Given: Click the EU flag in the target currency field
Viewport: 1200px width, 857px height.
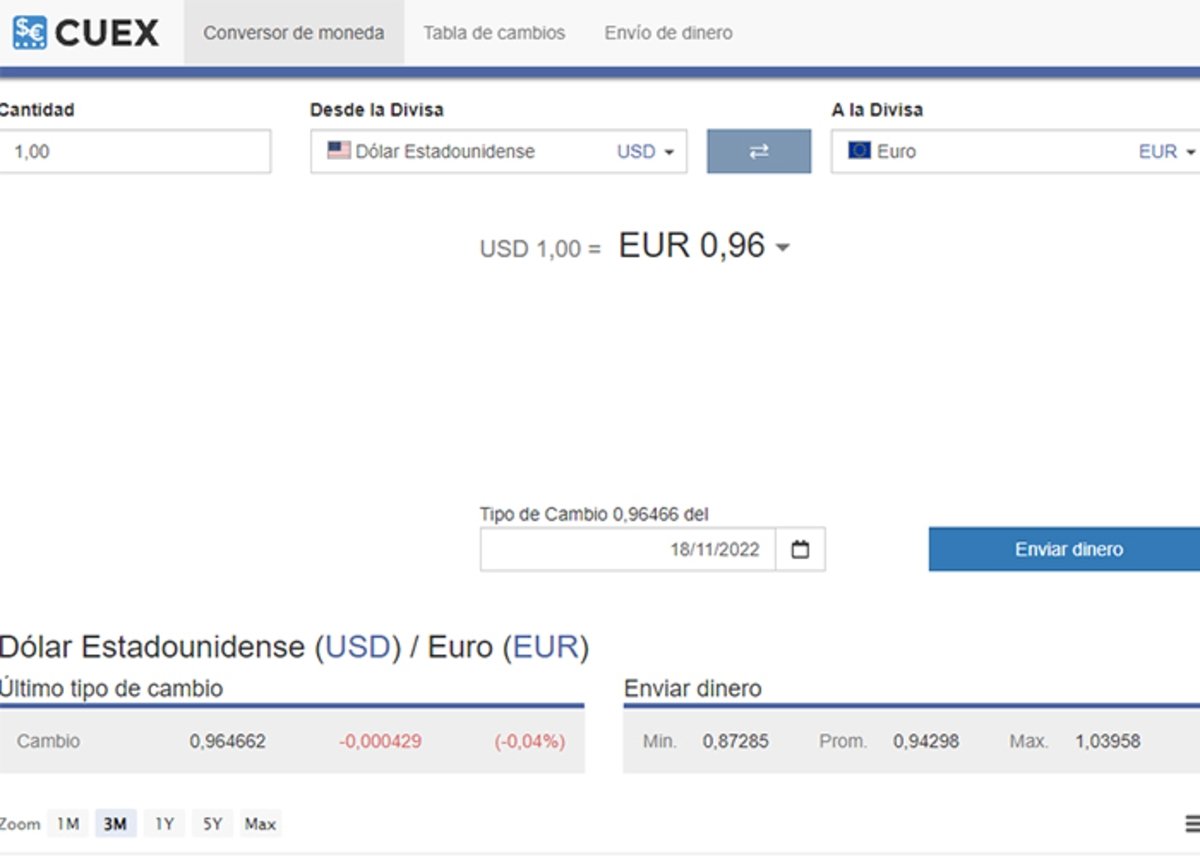Looking at the screenshot, I should (x=859, y=151).
